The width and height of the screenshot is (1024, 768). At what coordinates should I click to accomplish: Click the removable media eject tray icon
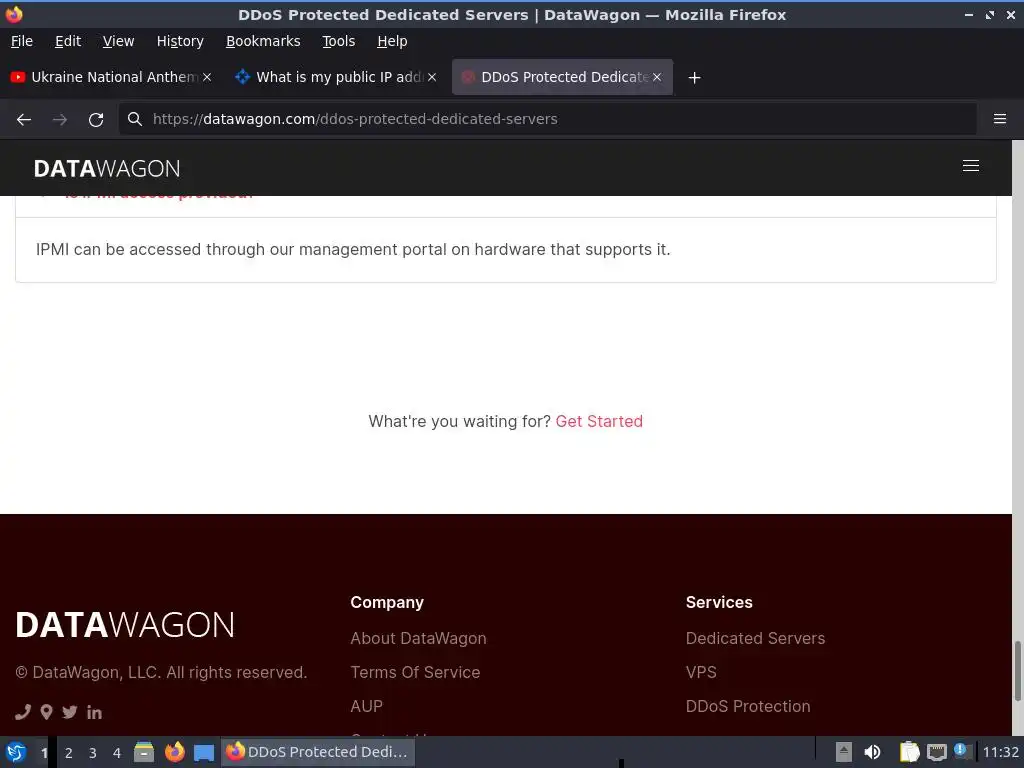coord(844,752)
